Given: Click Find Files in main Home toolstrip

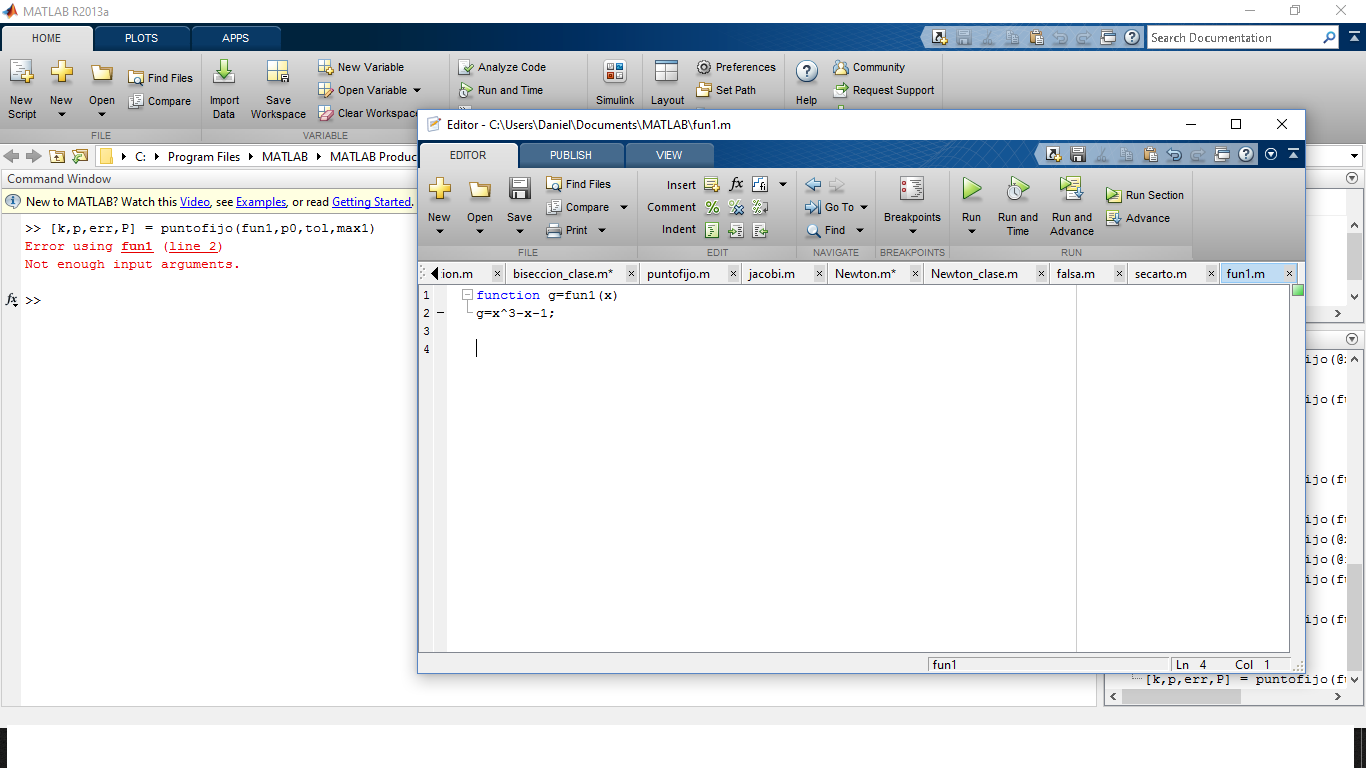Looking at the screenshot, I should click(160, 78).
